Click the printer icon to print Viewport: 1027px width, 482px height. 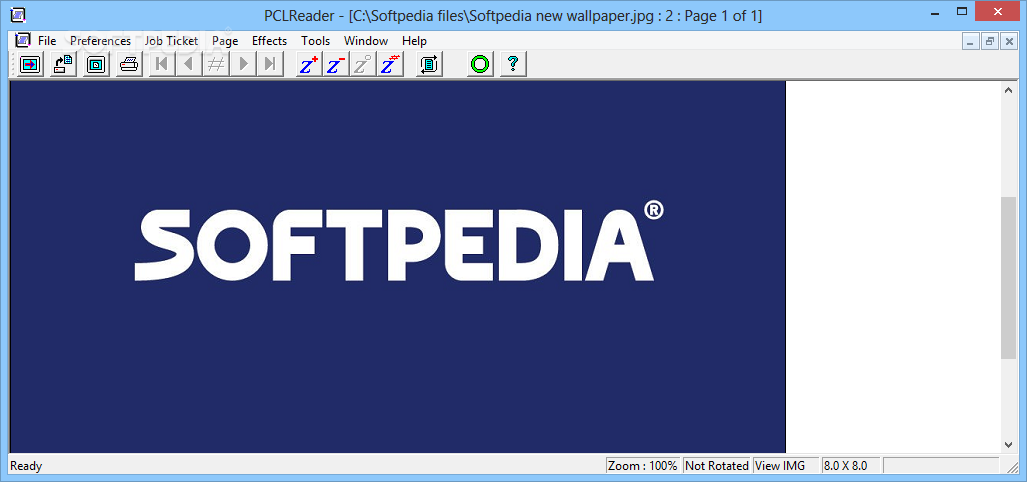click(129, 64)
